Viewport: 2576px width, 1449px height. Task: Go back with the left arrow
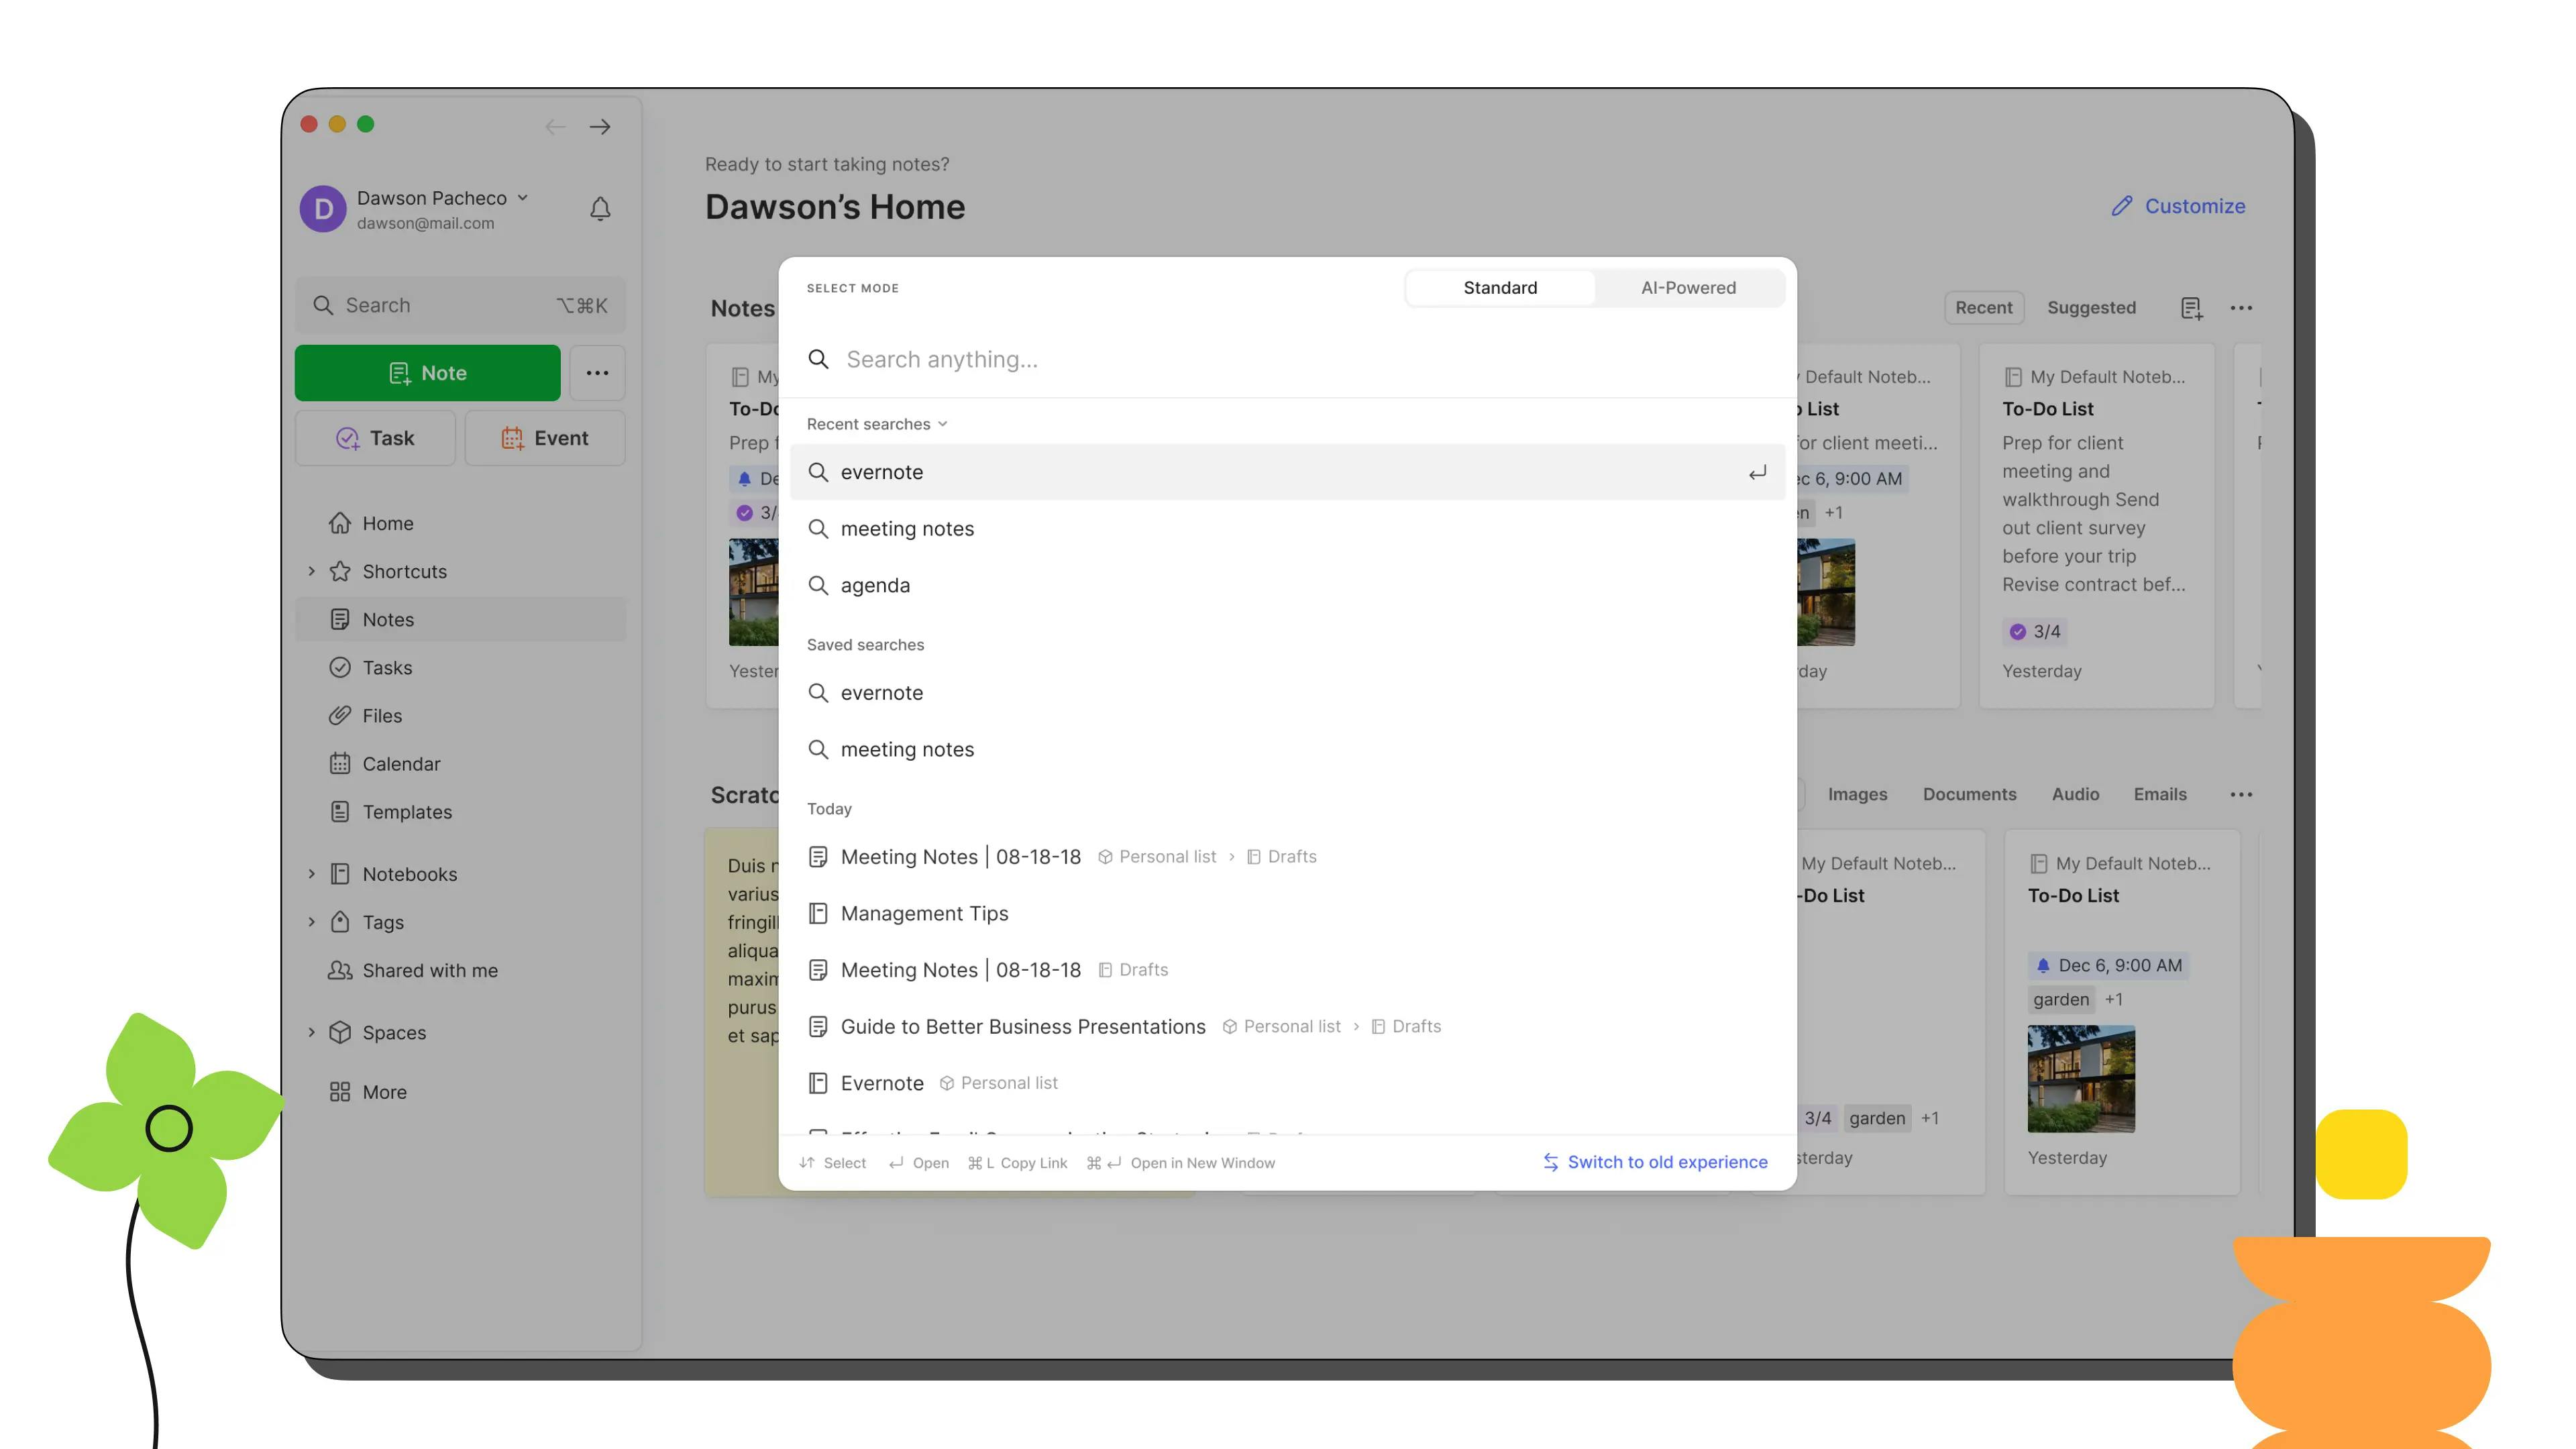click(x=555, y=126)
